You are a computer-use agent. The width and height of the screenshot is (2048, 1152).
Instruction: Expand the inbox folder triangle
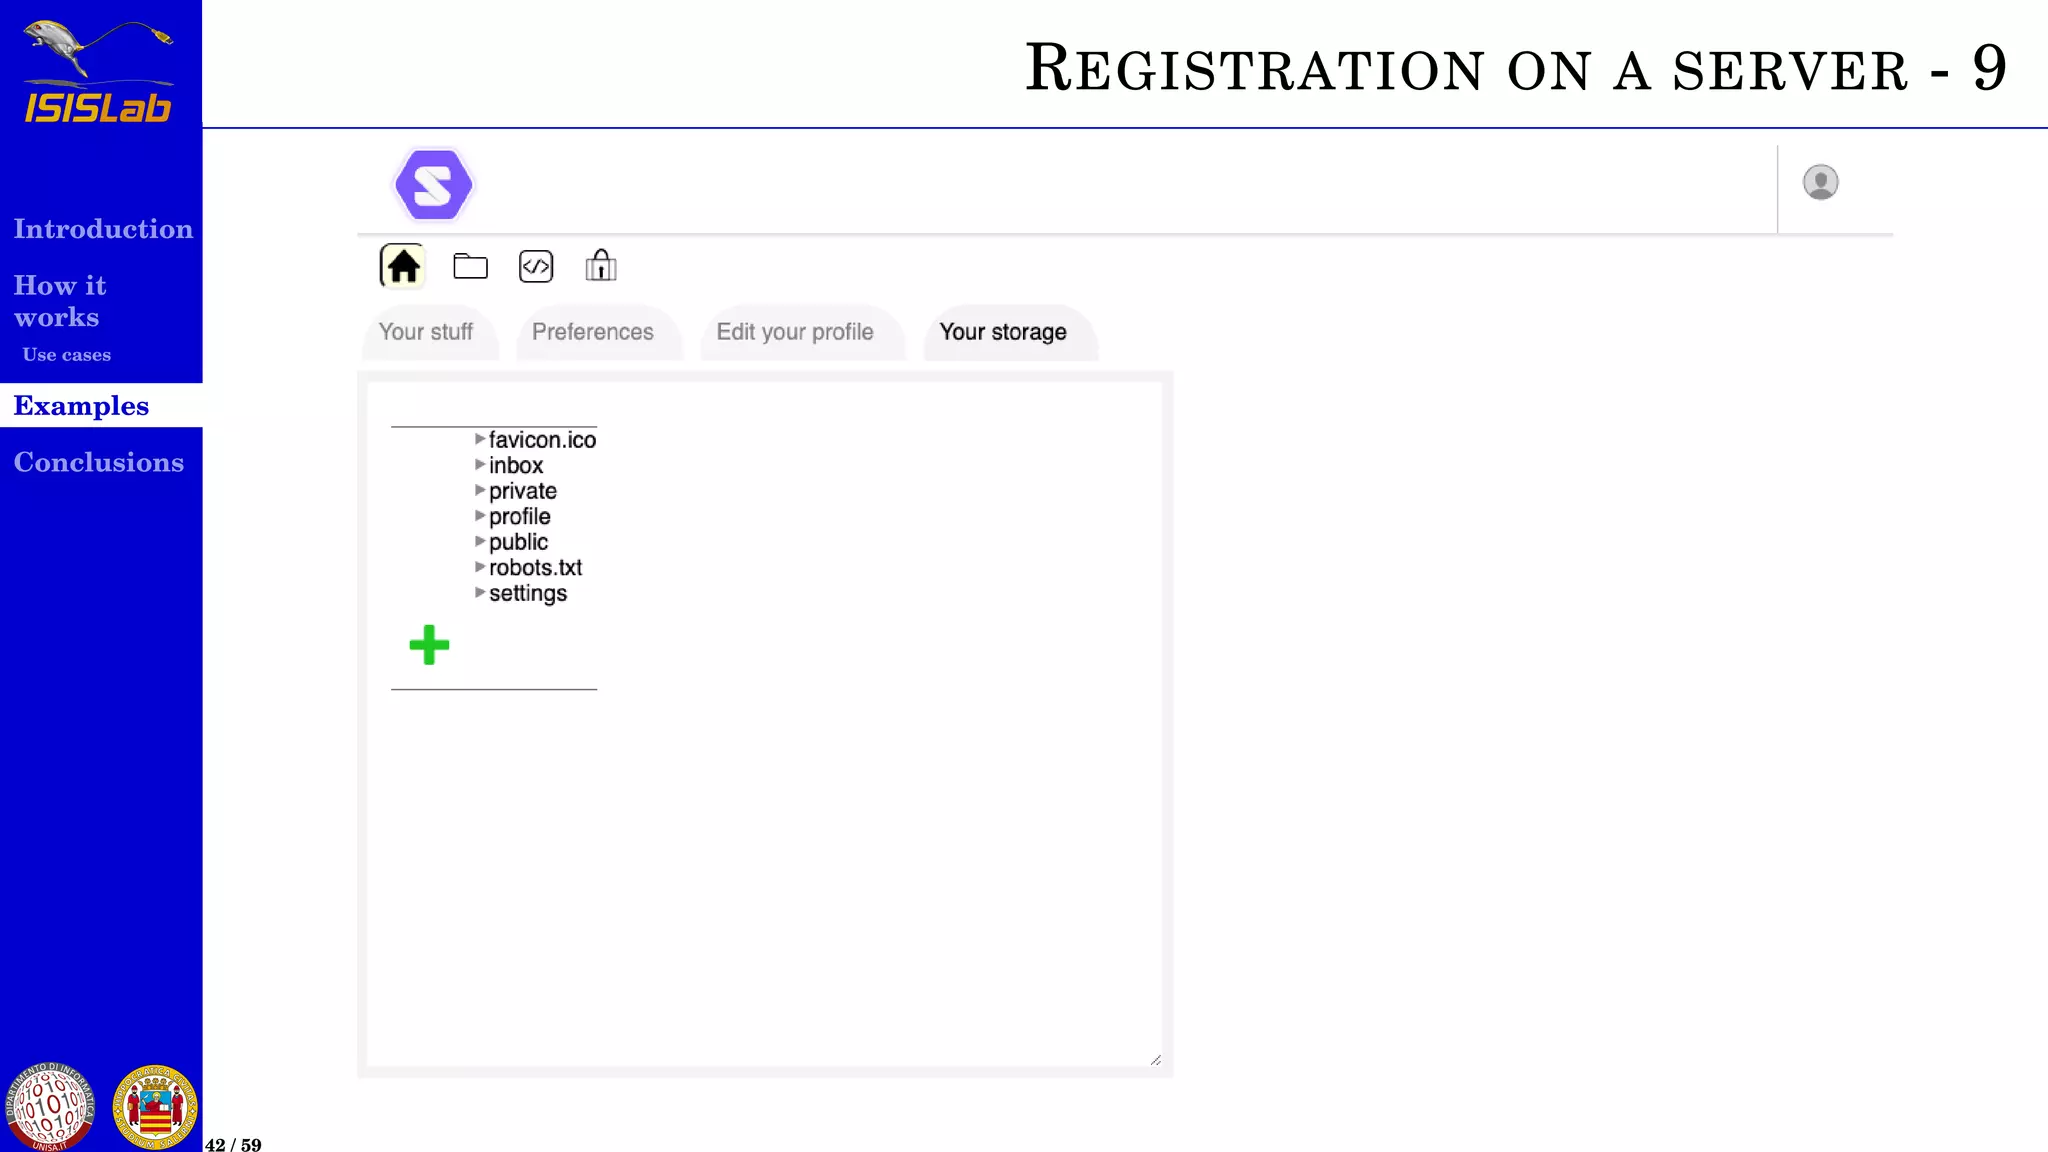tap(480, 465)
